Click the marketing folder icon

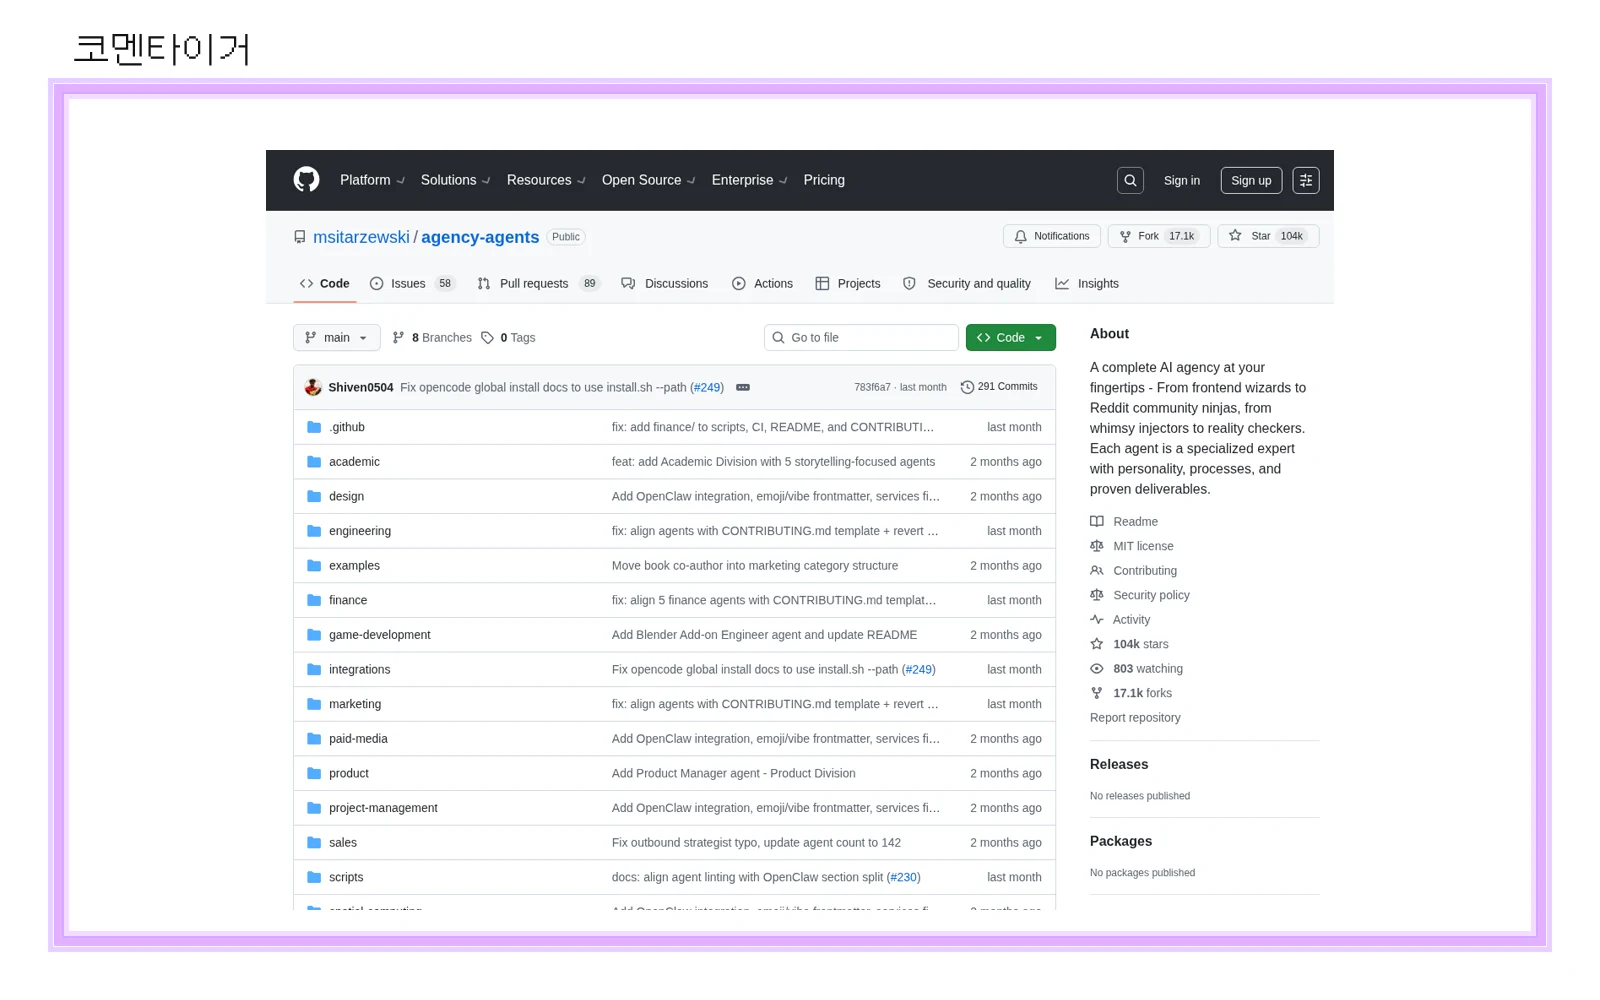[314, 705]
